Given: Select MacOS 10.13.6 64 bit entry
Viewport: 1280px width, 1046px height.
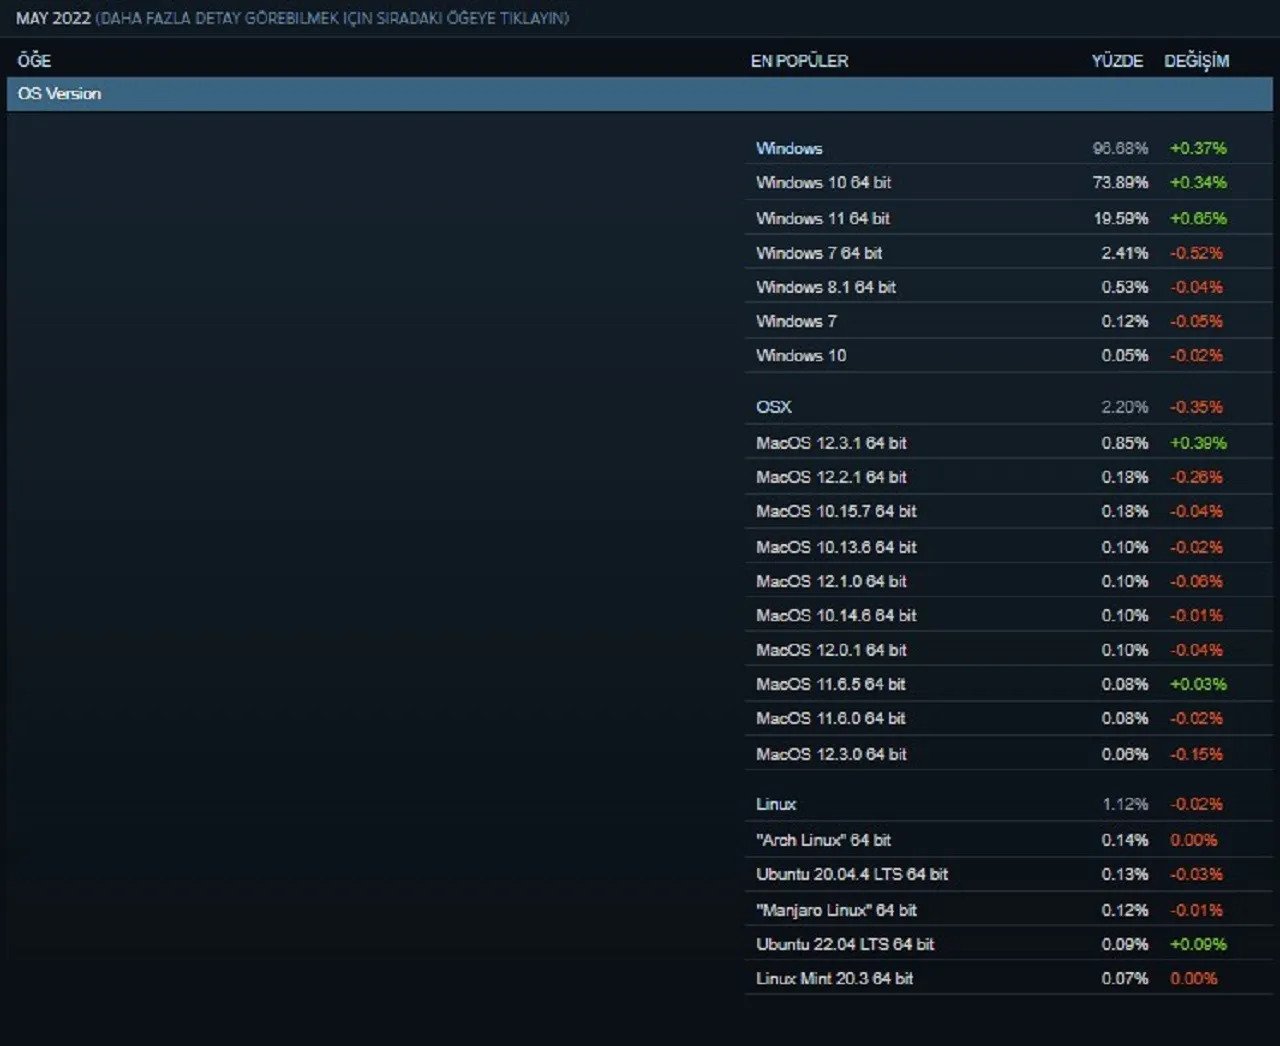Looking at the screenshot, I should click(1008, 547).
